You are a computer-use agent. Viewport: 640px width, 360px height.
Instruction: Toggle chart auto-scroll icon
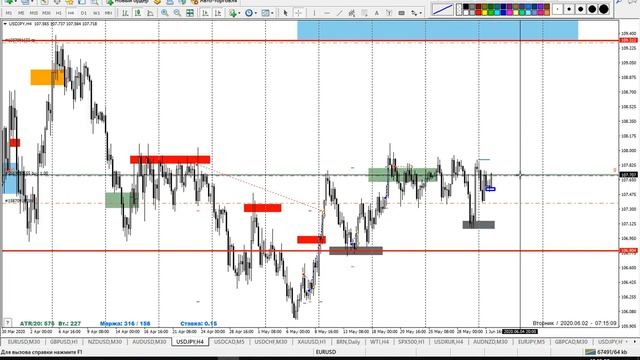coord(205,13)
